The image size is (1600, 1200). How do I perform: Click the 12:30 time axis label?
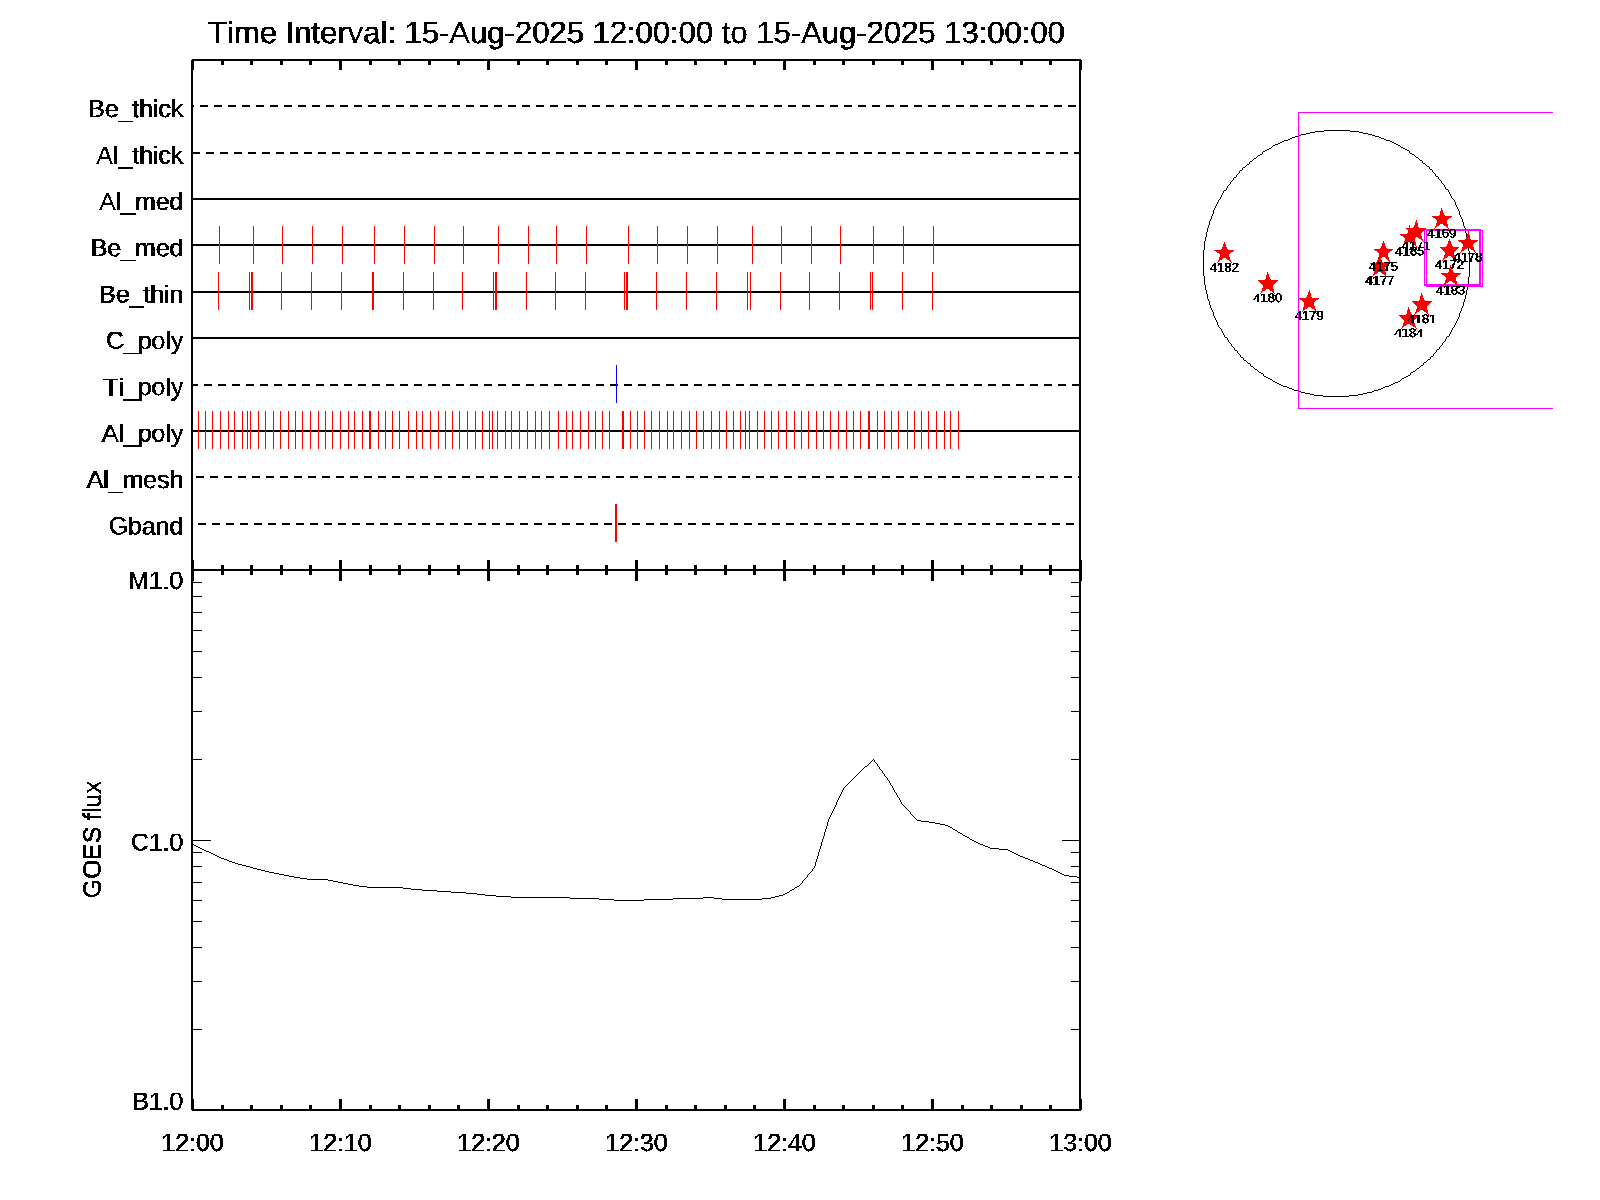[x=636, y=1143]
